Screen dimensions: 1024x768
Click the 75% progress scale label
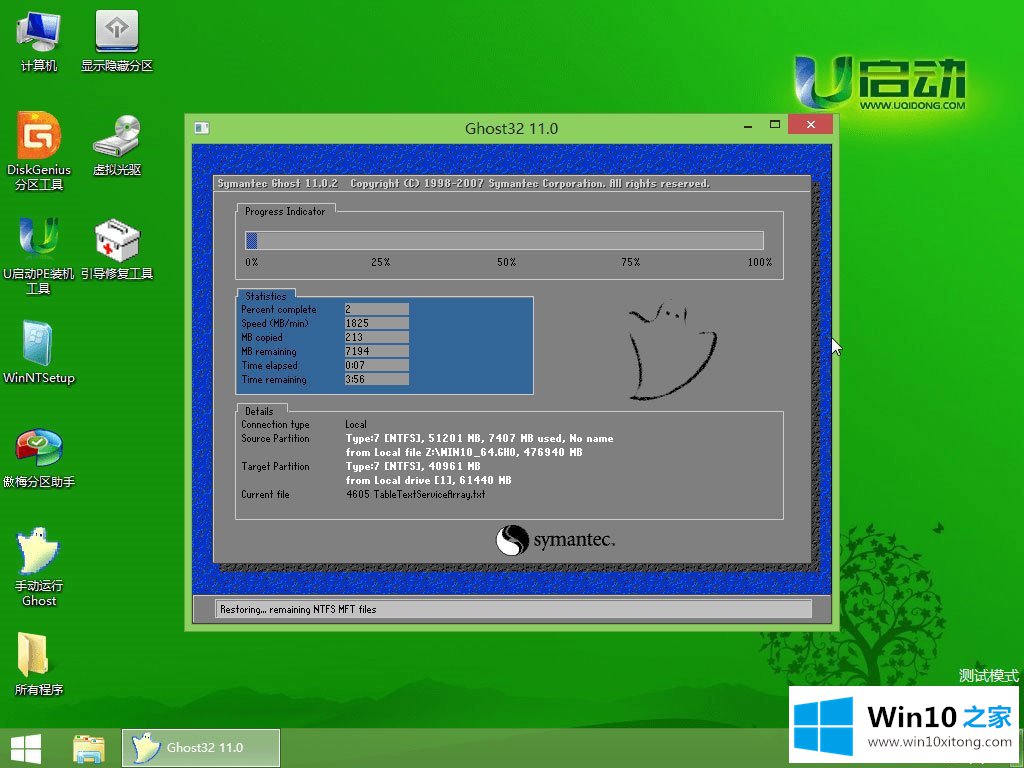631,262
